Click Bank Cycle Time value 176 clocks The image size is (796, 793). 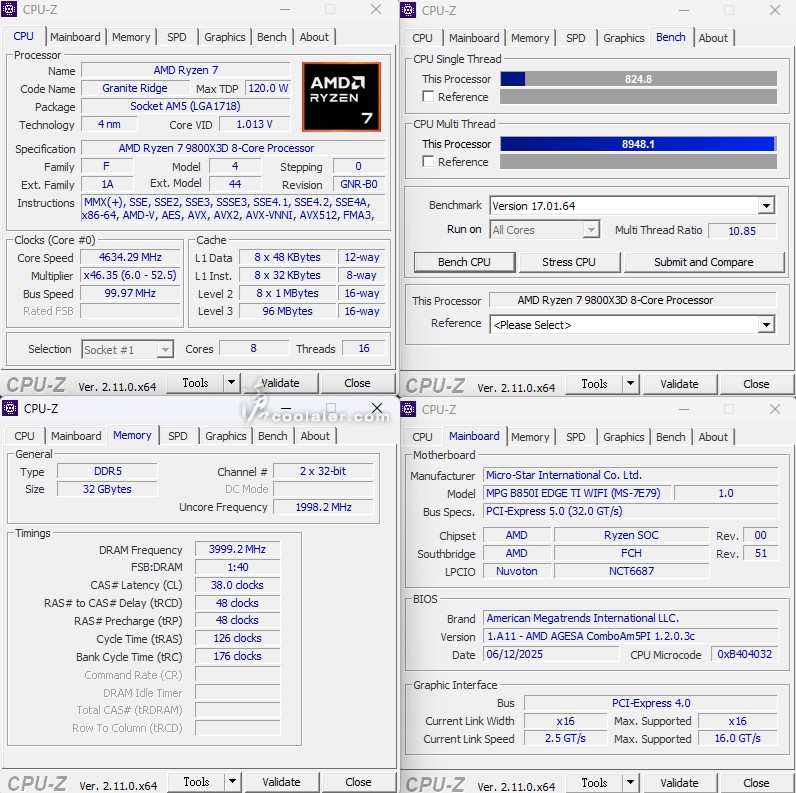coord(237,656)
